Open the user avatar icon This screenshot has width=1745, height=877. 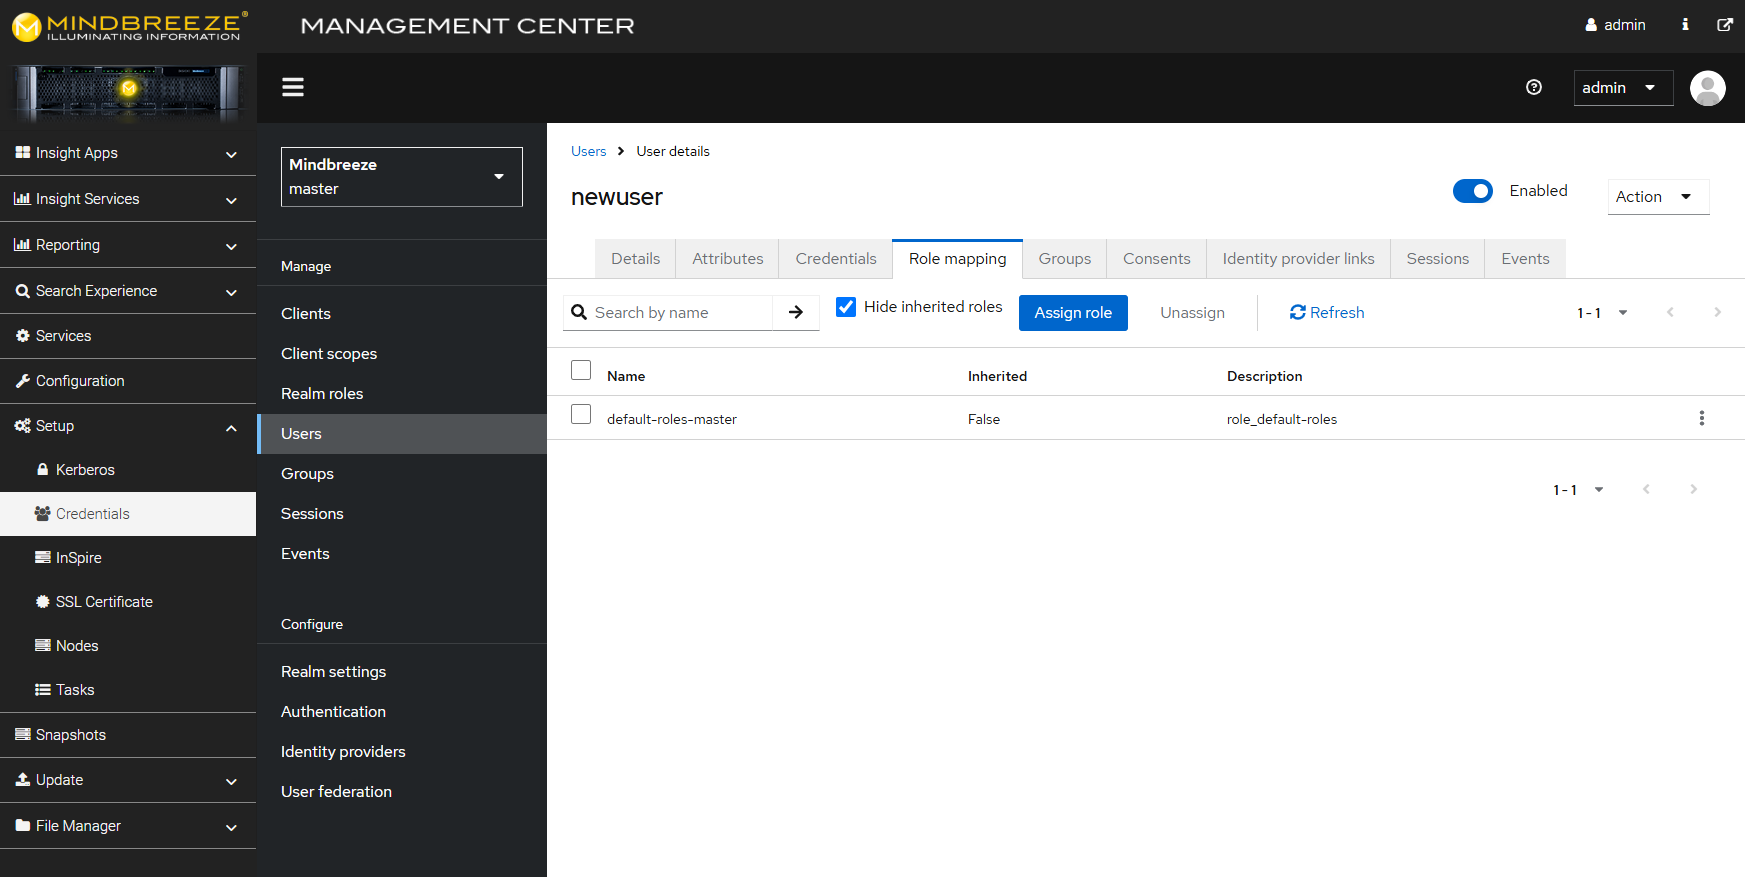[x=1708, y=88]
